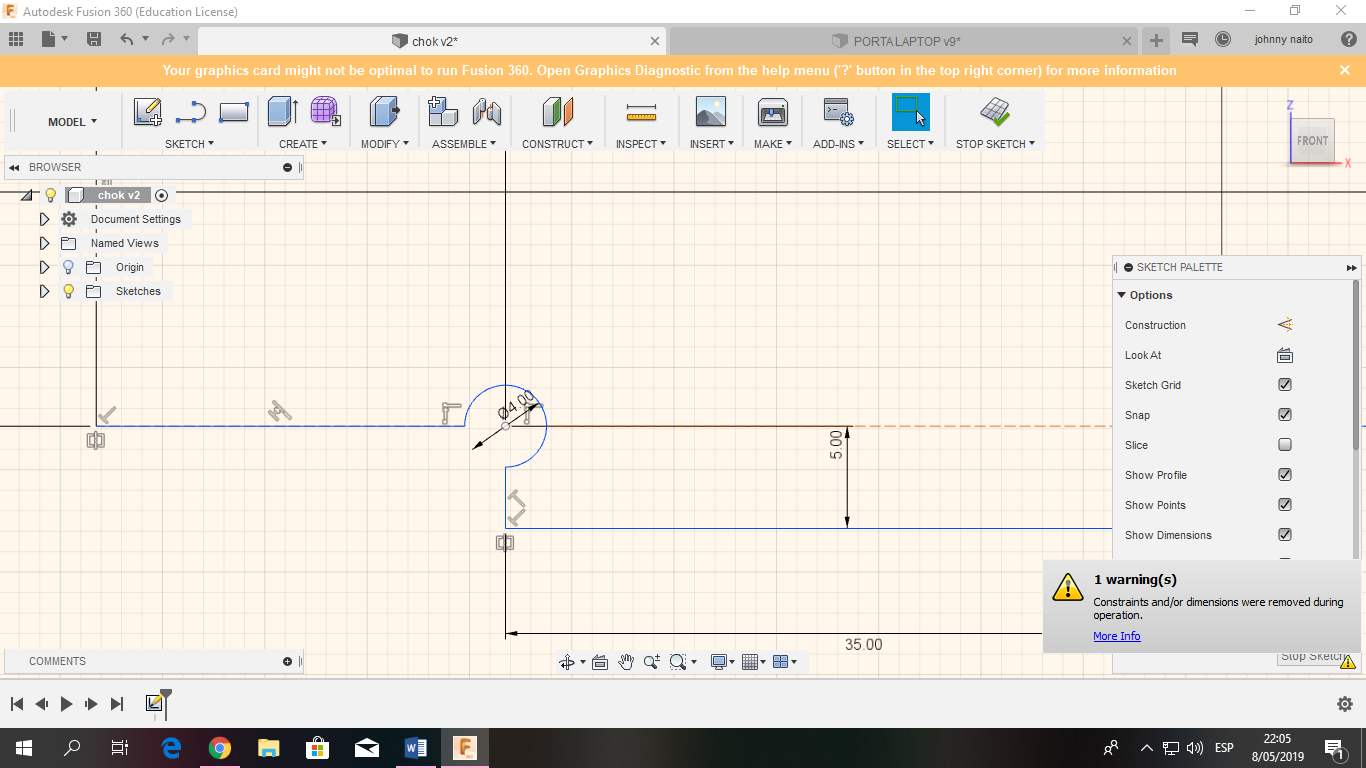Click the Create Sketch icon

[x=148, y=112]
